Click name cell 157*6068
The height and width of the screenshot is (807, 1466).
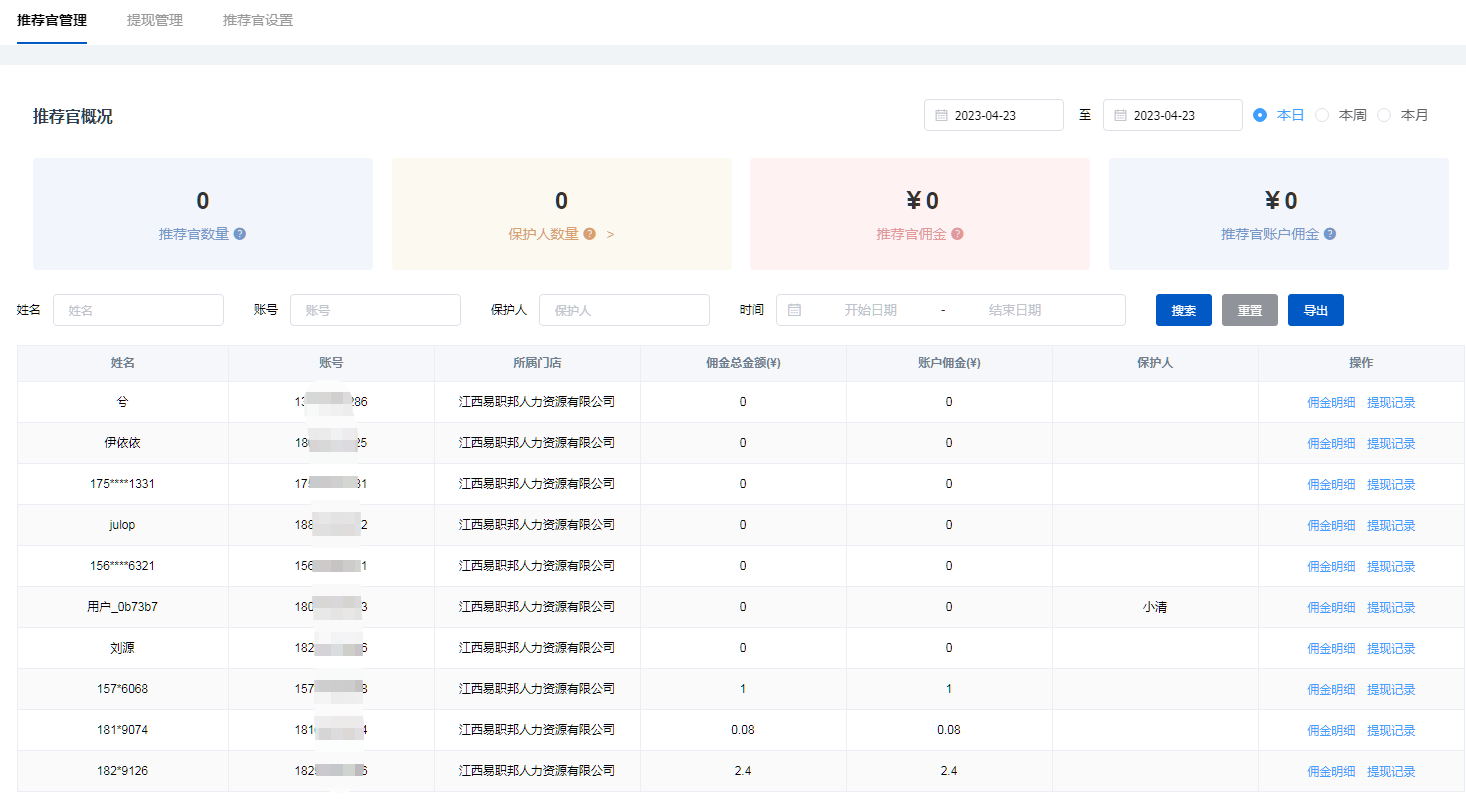[122, 689]
